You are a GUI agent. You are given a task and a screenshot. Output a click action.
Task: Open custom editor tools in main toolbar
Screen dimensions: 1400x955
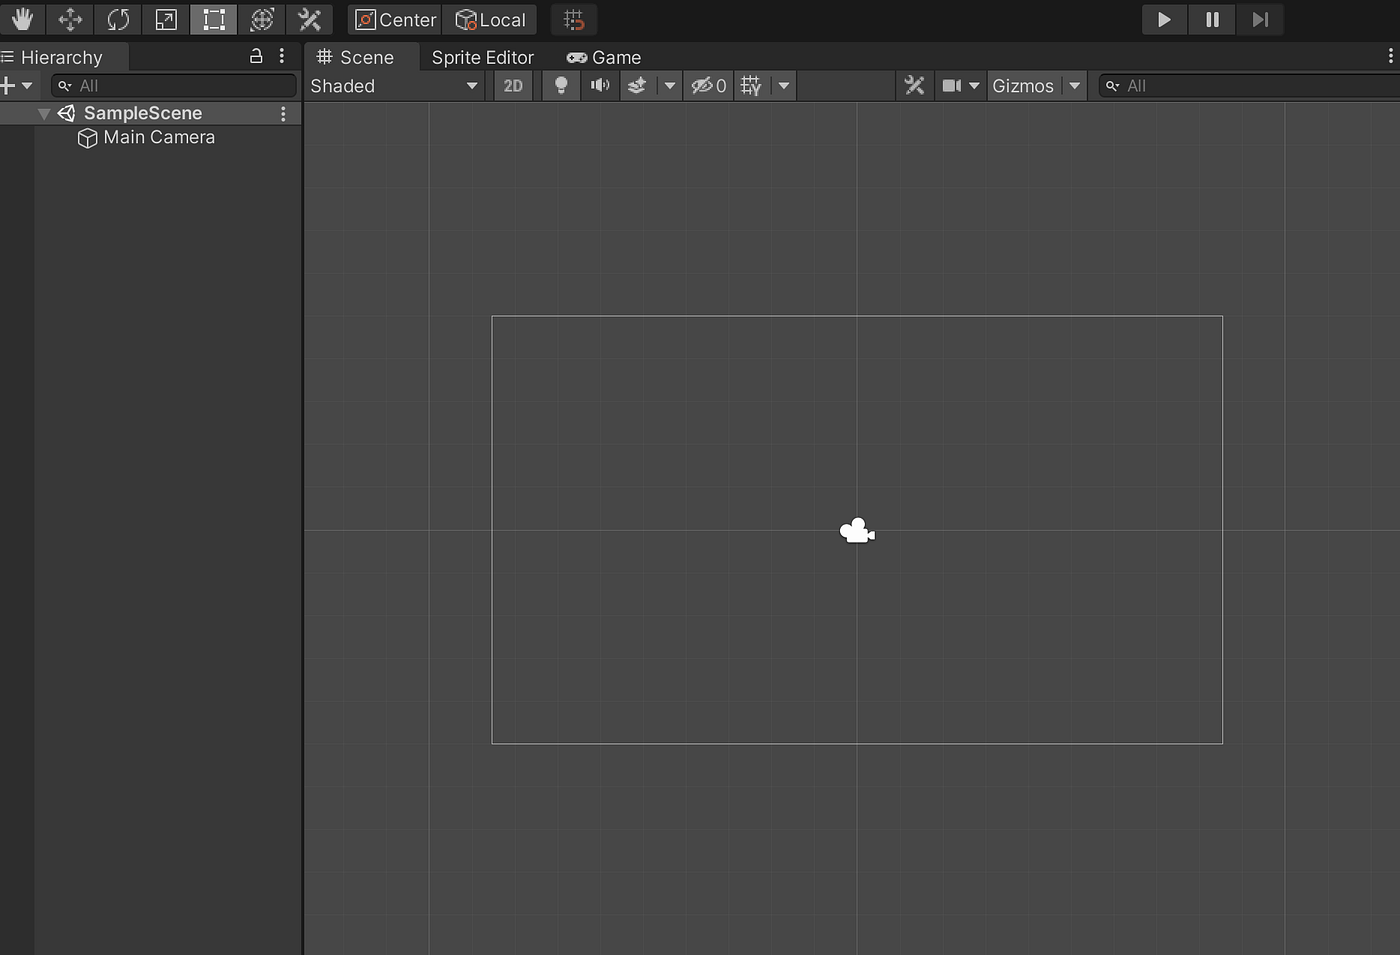(x=310, y=19)
